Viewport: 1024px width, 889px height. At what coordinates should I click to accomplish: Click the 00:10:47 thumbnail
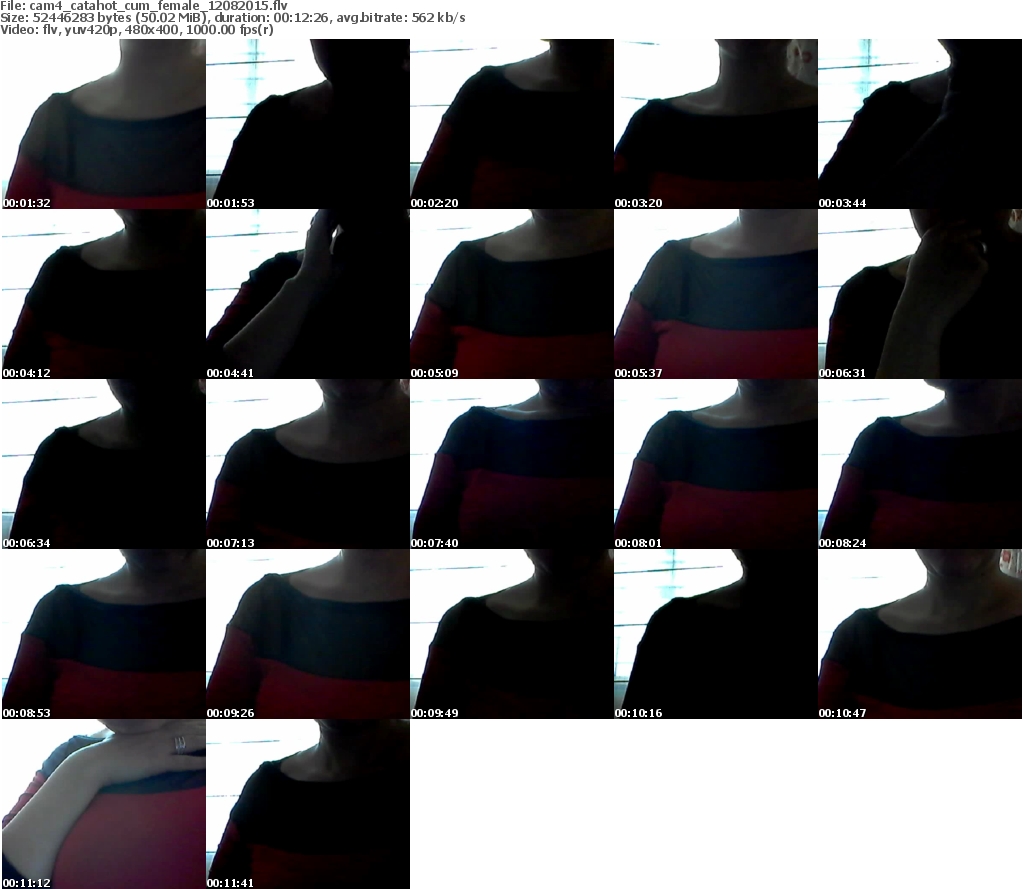[x=920, y=634]
